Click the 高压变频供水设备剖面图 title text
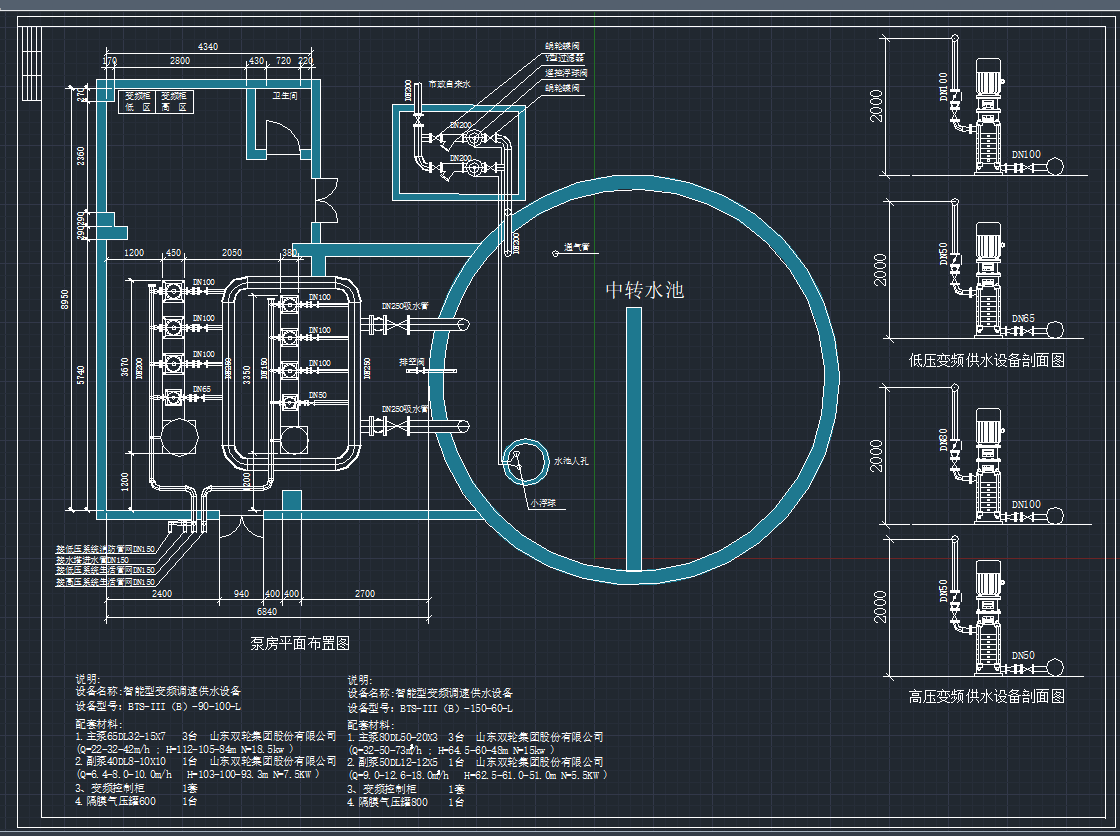Viewport: 1120px width, 836px height. pos(986,696)
